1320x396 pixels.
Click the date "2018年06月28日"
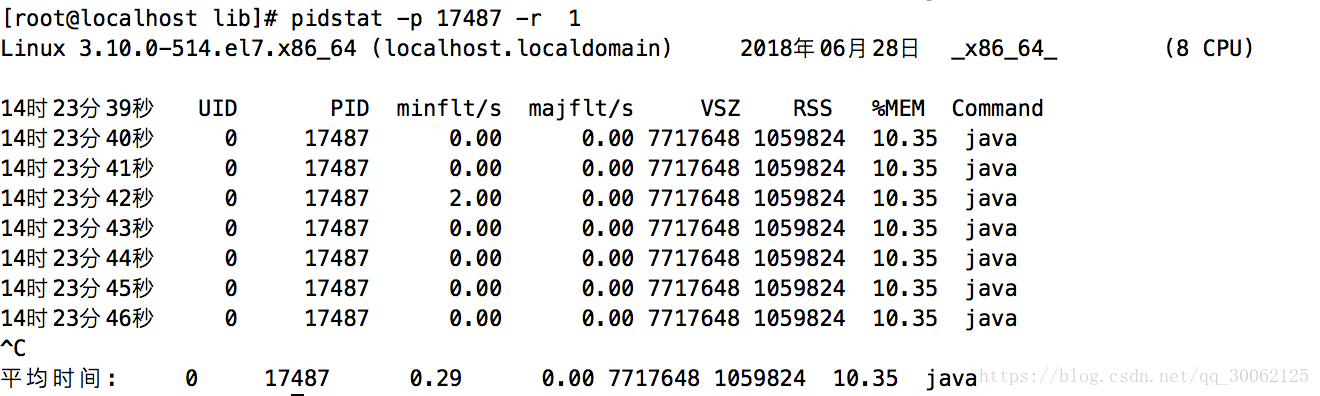[x=829, y=48]
